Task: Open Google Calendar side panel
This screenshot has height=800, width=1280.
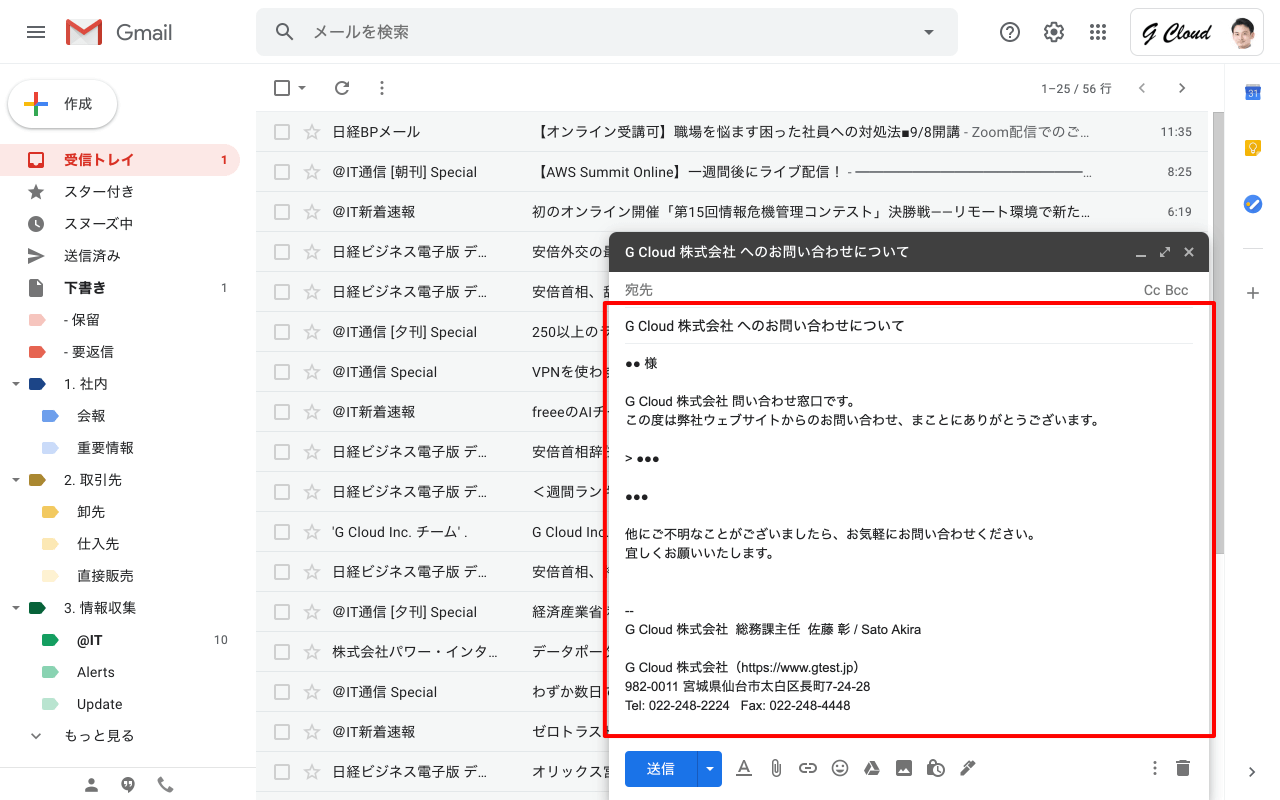Action: [1252, 92]
